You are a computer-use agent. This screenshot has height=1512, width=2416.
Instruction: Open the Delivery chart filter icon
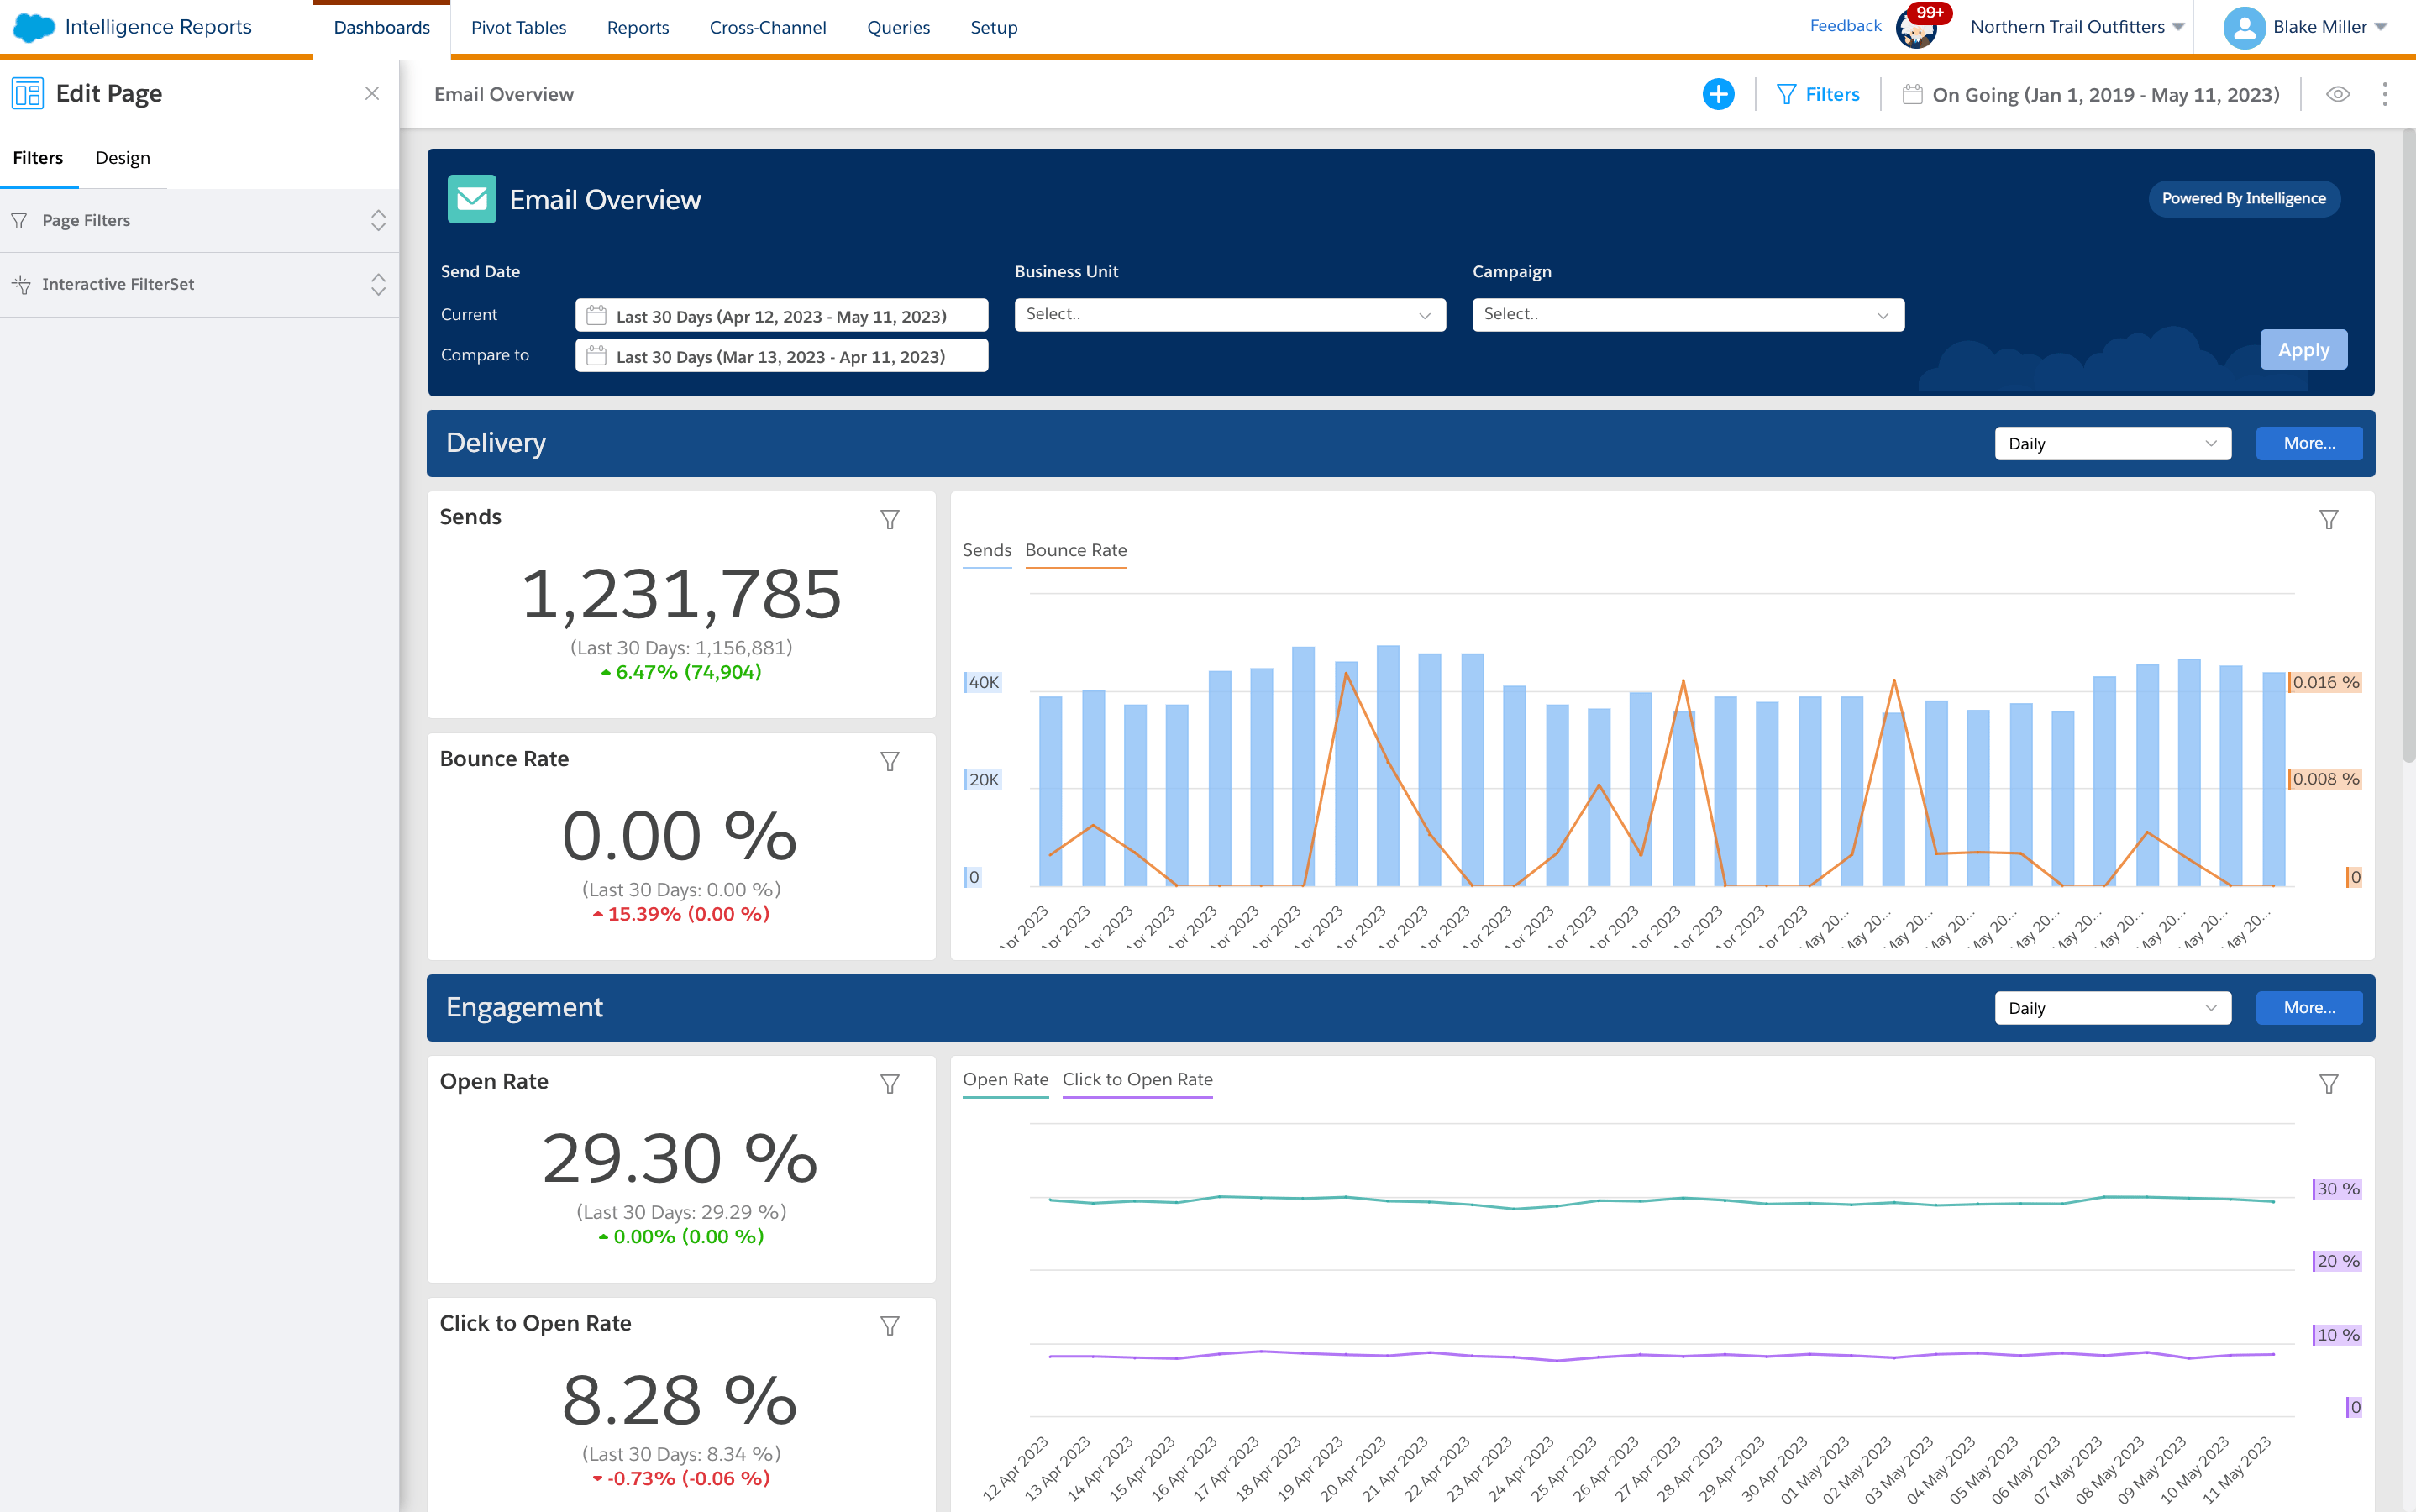click(x=2328, y=519)
